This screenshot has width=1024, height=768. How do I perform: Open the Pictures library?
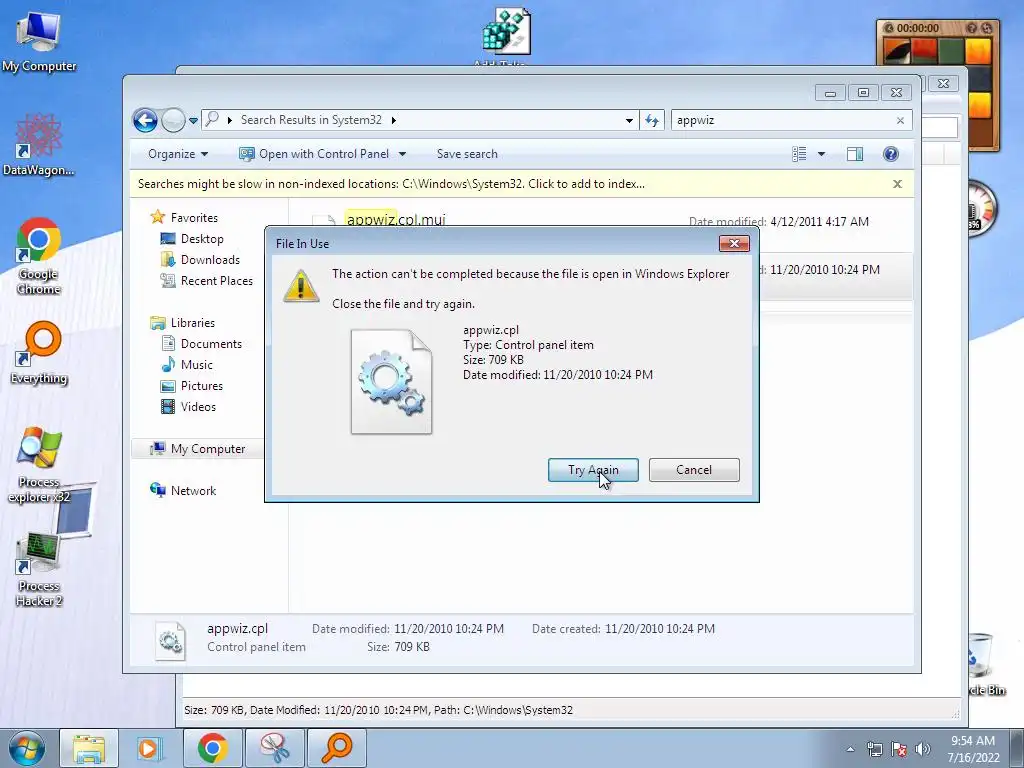(x=192, y=385)
